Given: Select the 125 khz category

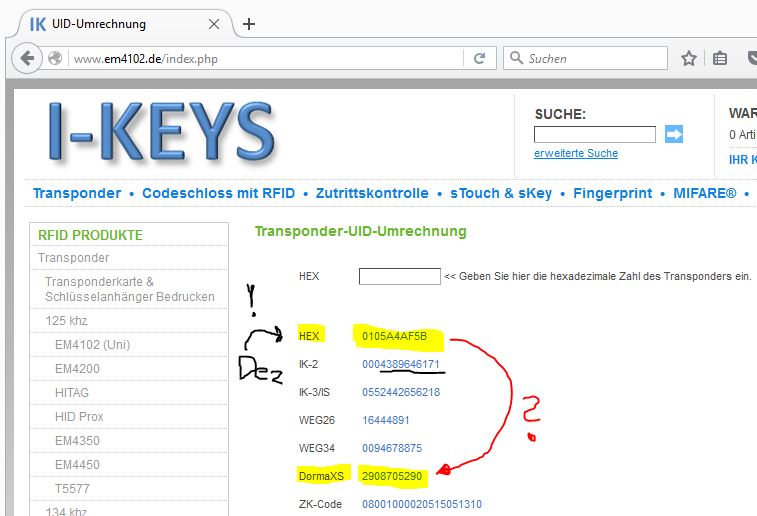Looking at the screenshot, I should 66,321.
